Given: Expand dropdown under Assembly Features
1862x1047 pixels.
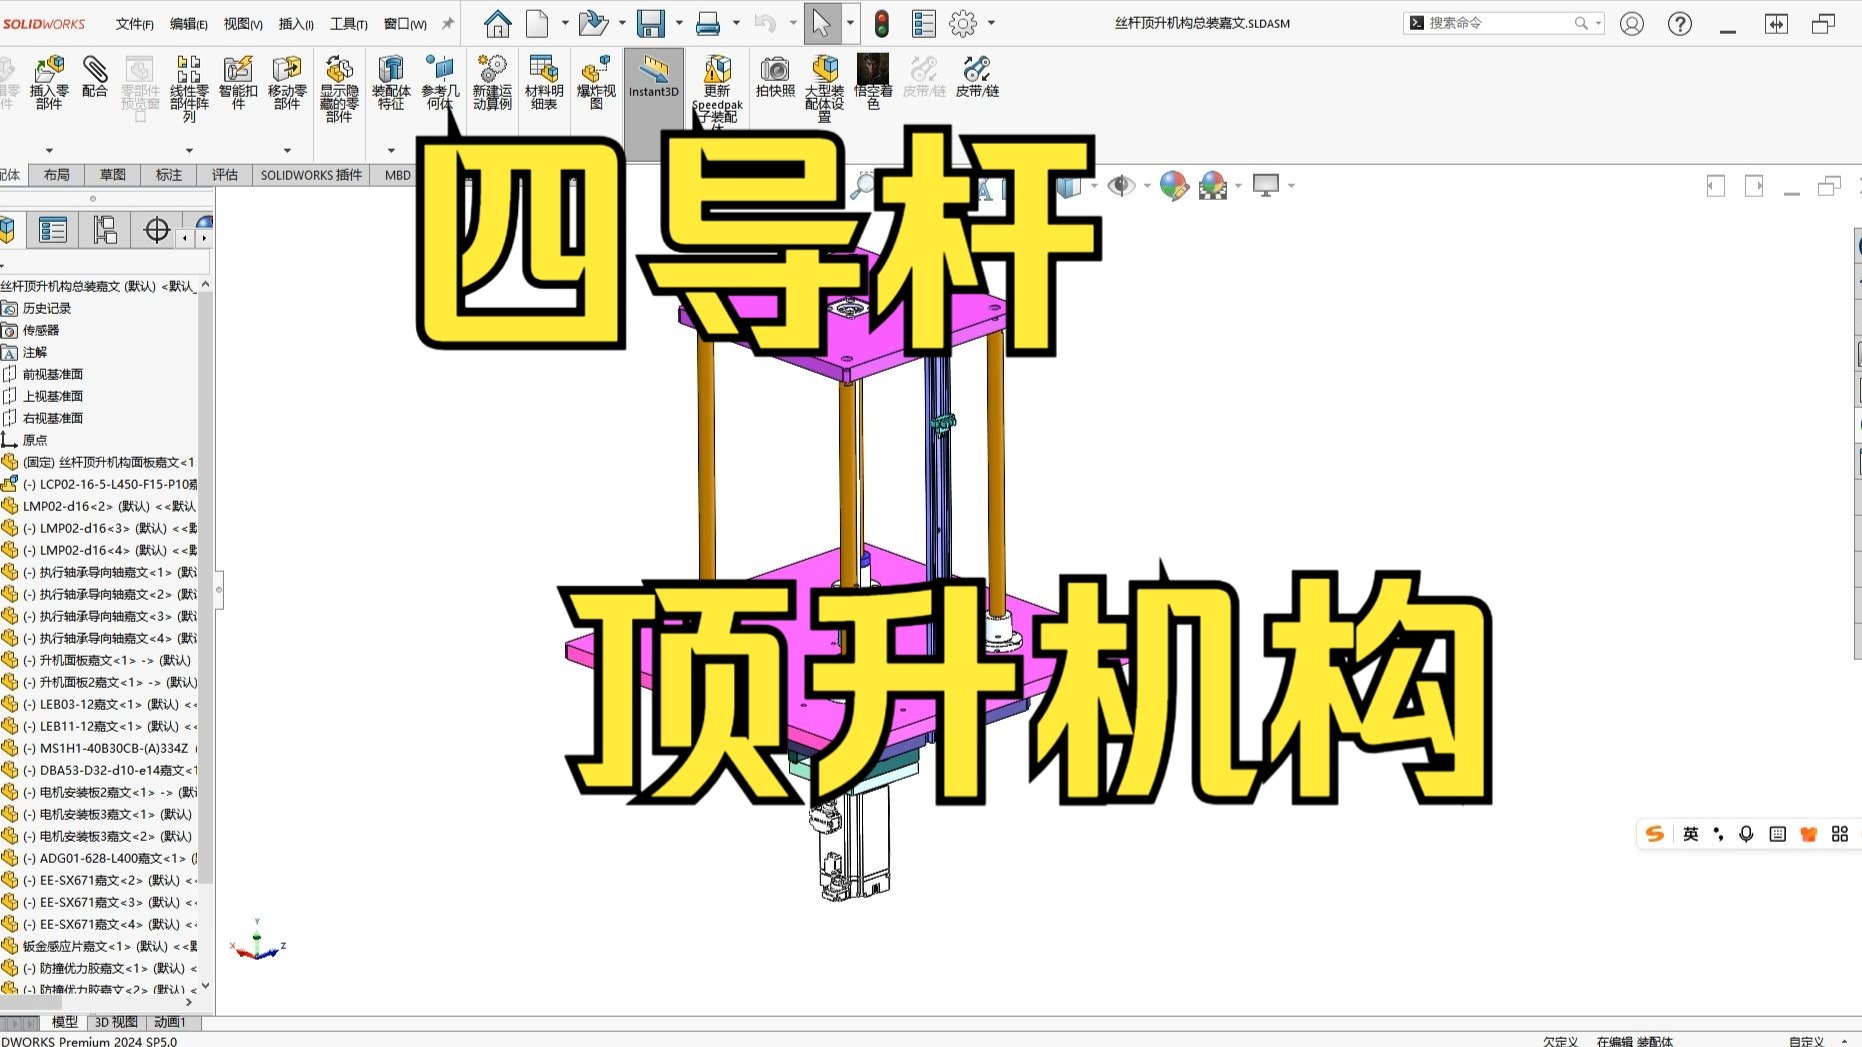Looking at the screenshot, I should 391,150.
